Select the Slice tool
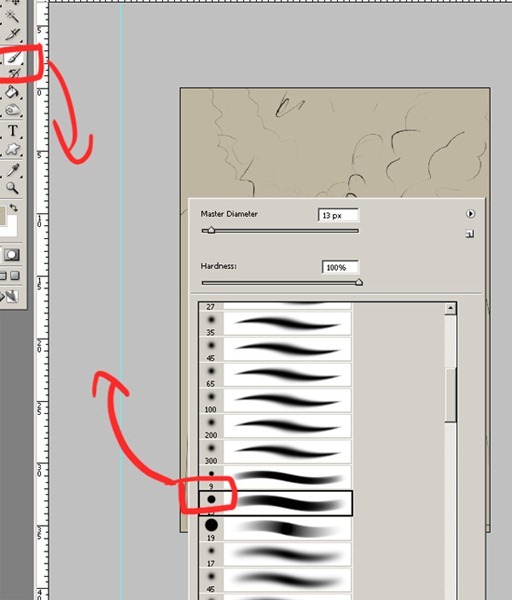Screen dimensions: 512x600 (13, 35)
